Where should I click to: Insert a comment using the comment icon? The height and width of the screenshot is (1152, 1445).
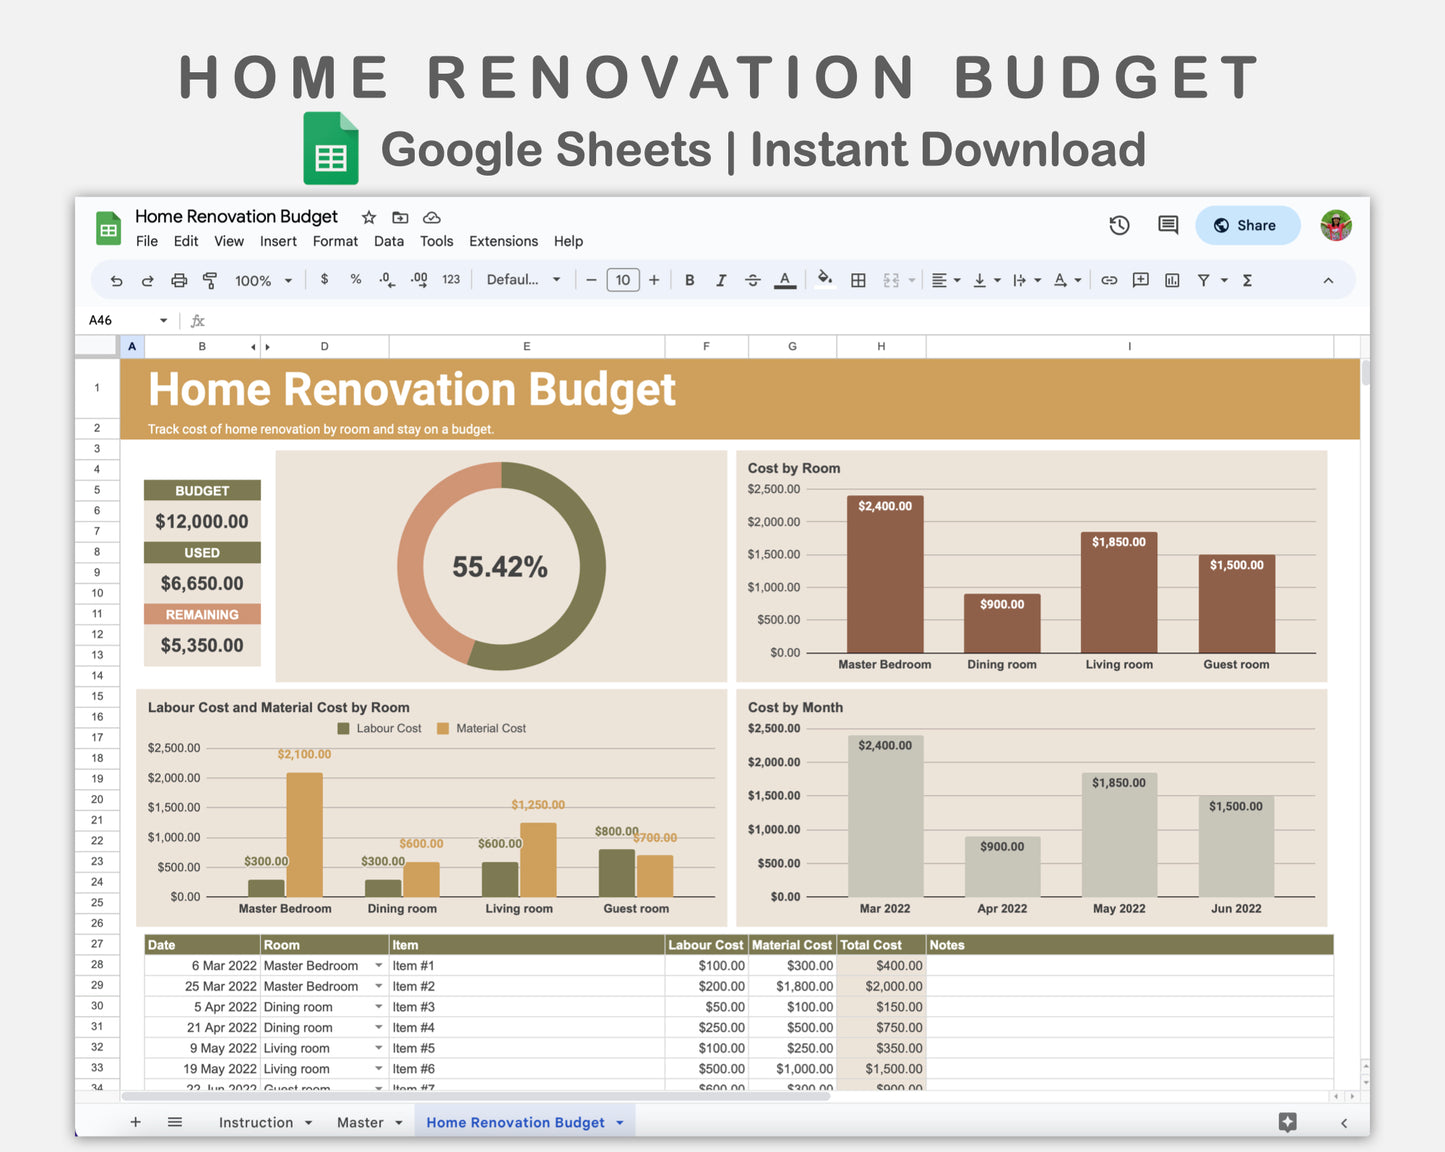[x=1140, y=280]
